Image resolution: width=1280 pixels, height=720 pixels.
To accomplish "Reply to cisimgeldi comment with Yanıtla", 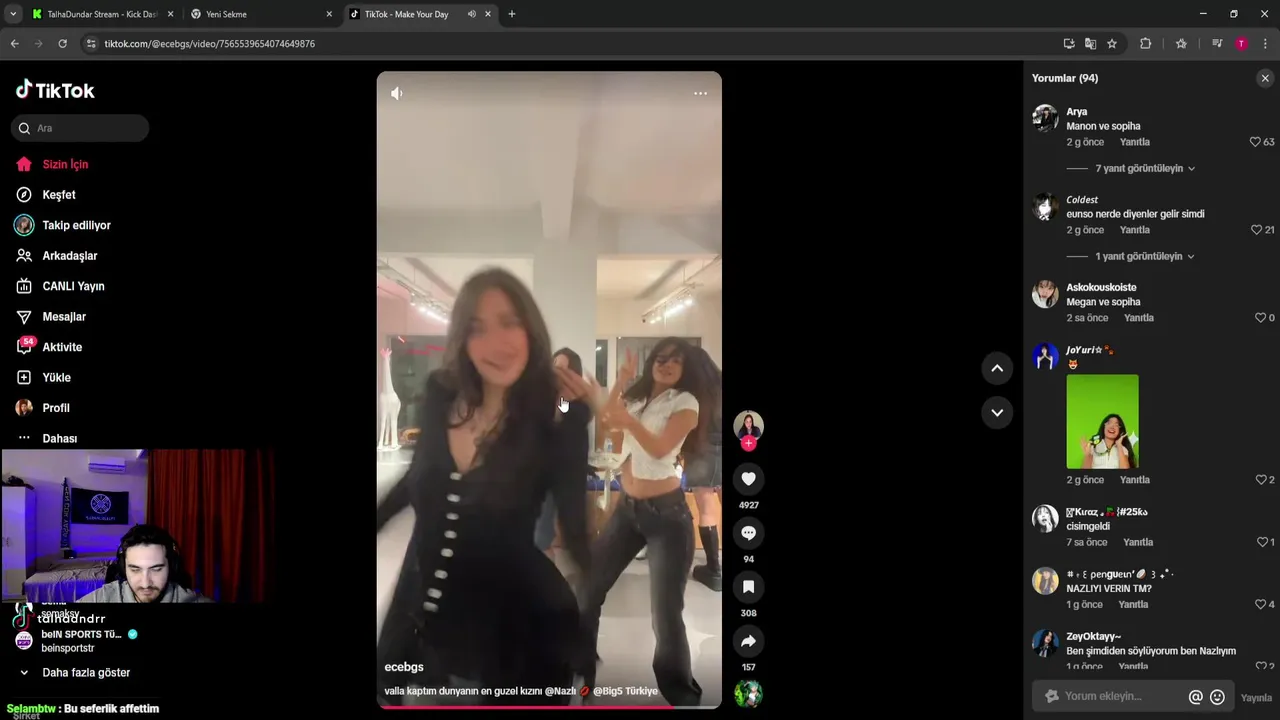I will pyautogui.click(x=1138, y=542).
